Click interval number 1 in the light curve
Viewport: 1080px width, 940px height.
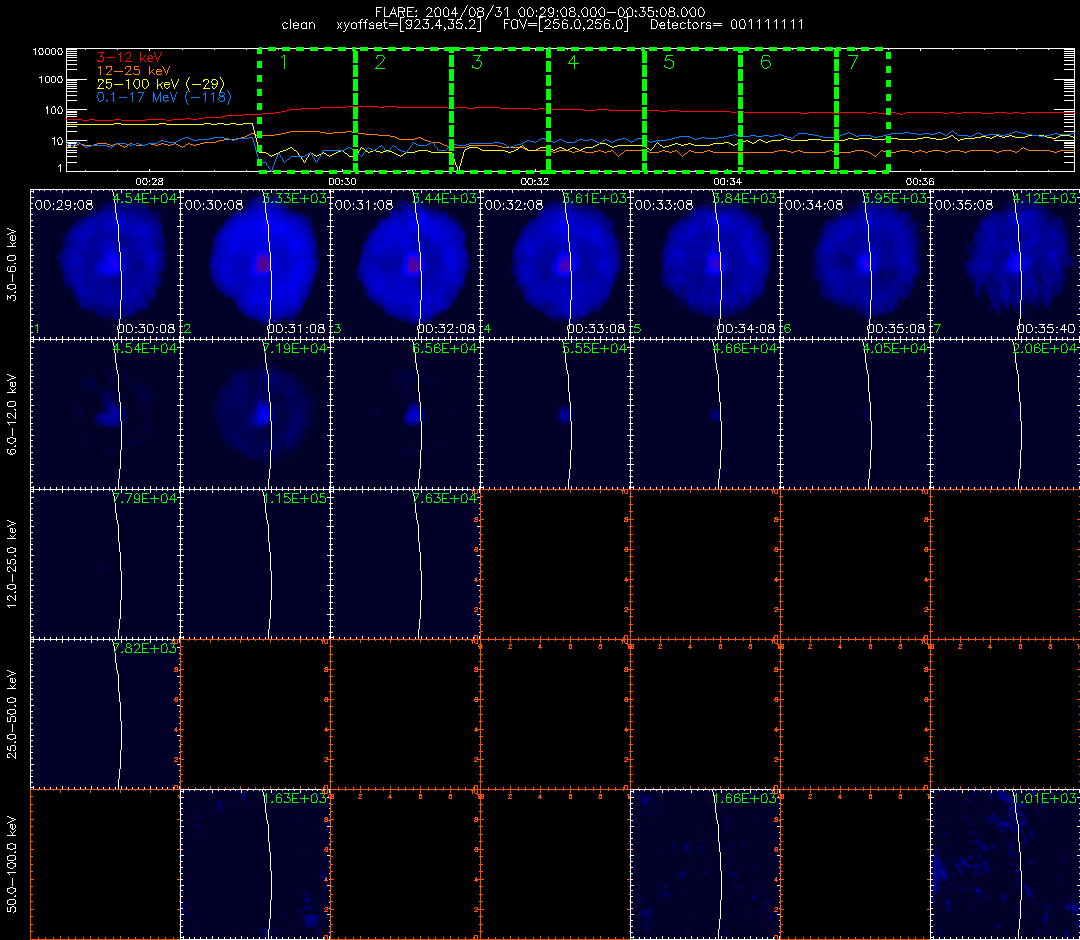pyautogui.click(x=283, y=62)
